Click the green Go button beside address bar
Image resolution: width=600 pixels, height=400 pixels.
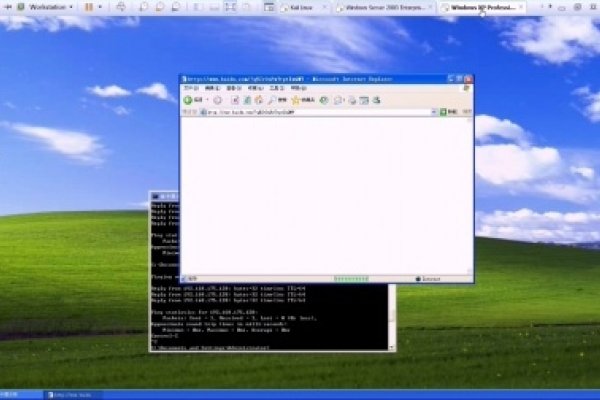click(448, 112)
